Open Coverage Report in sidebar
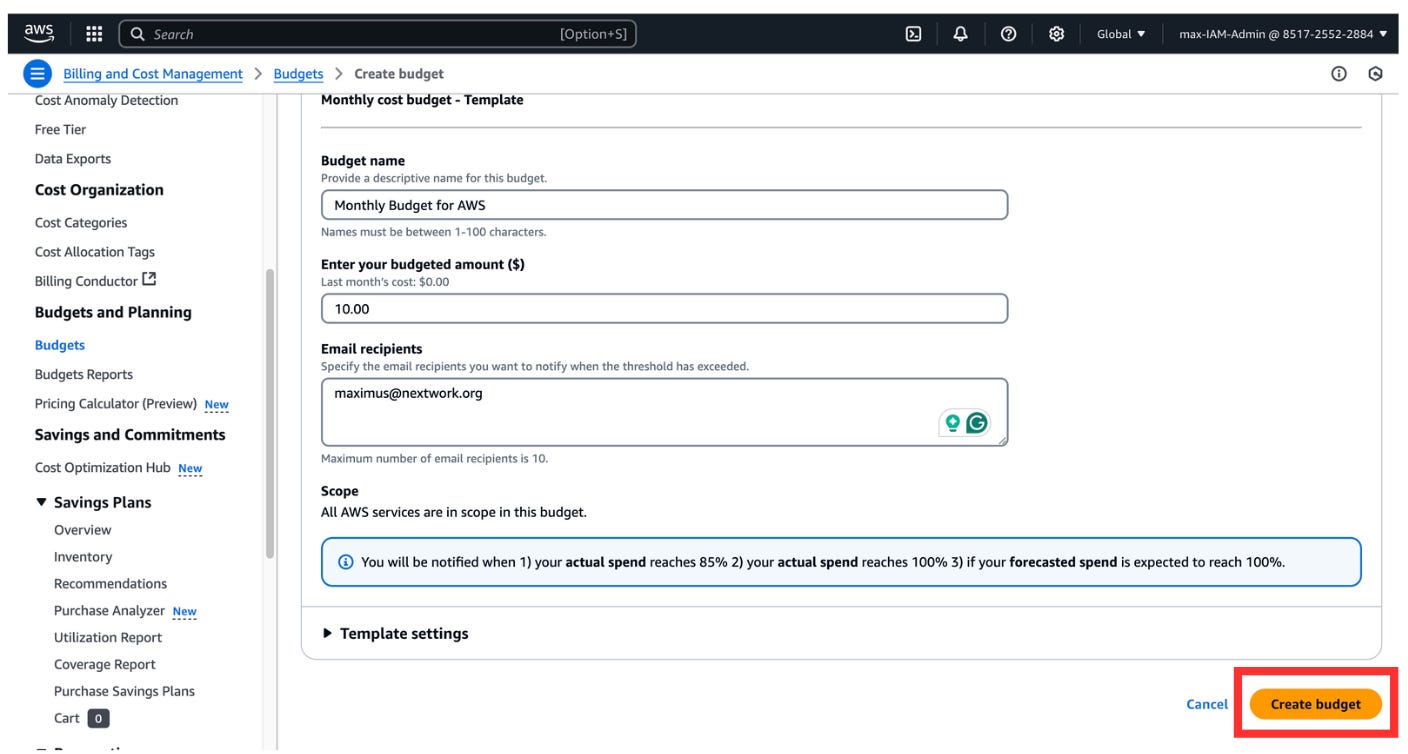Viewport: 1408px width, 754px height. pos(105,664)
